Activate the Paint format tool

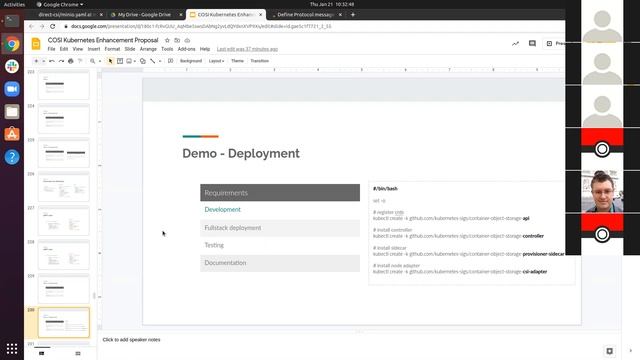coord(80,61)
